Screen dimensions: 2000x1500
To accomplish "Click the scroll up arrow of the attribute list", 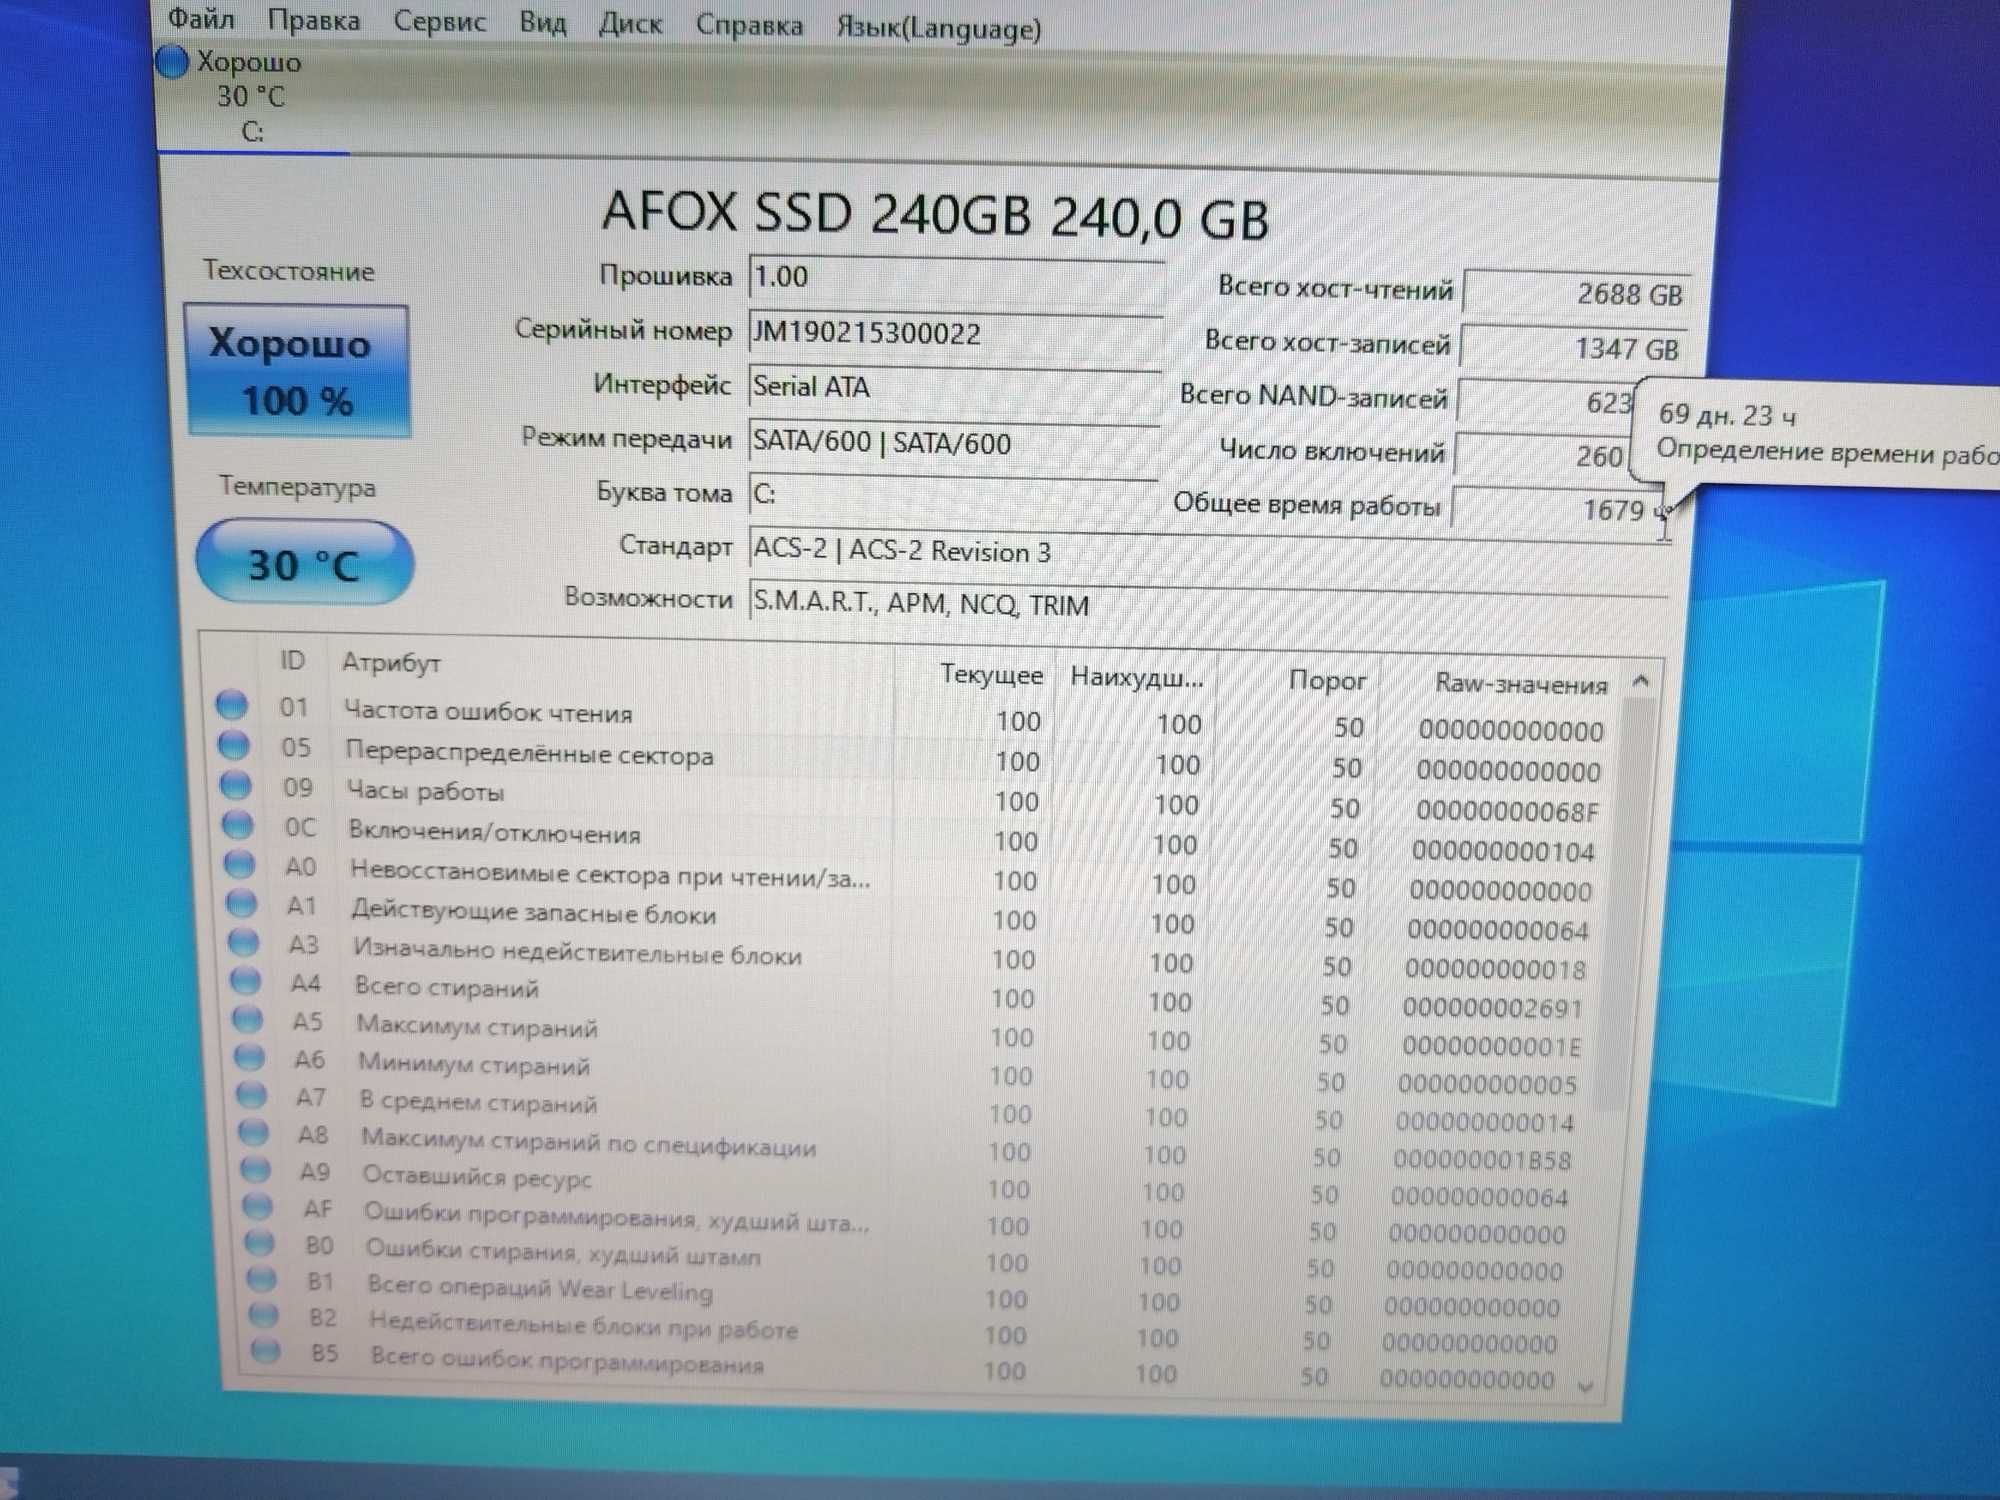I will click(1640, 681).
